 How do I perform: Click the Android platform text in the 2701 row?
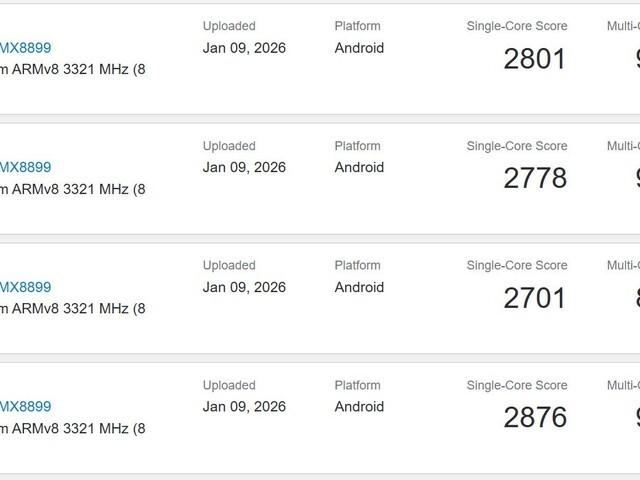(359, 287)
